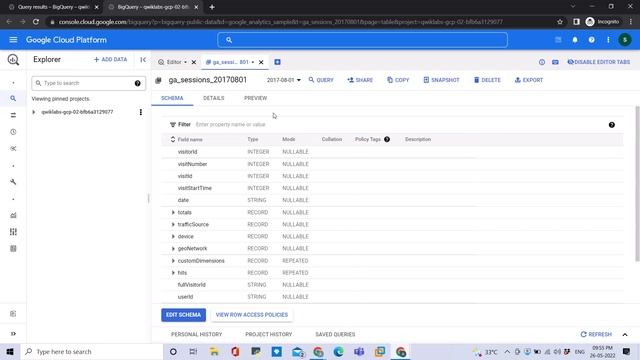Image resolution: width=640 pixels, height=360 pixels.
Task: Click View Row Access Policies button
Action: (252, 315)
